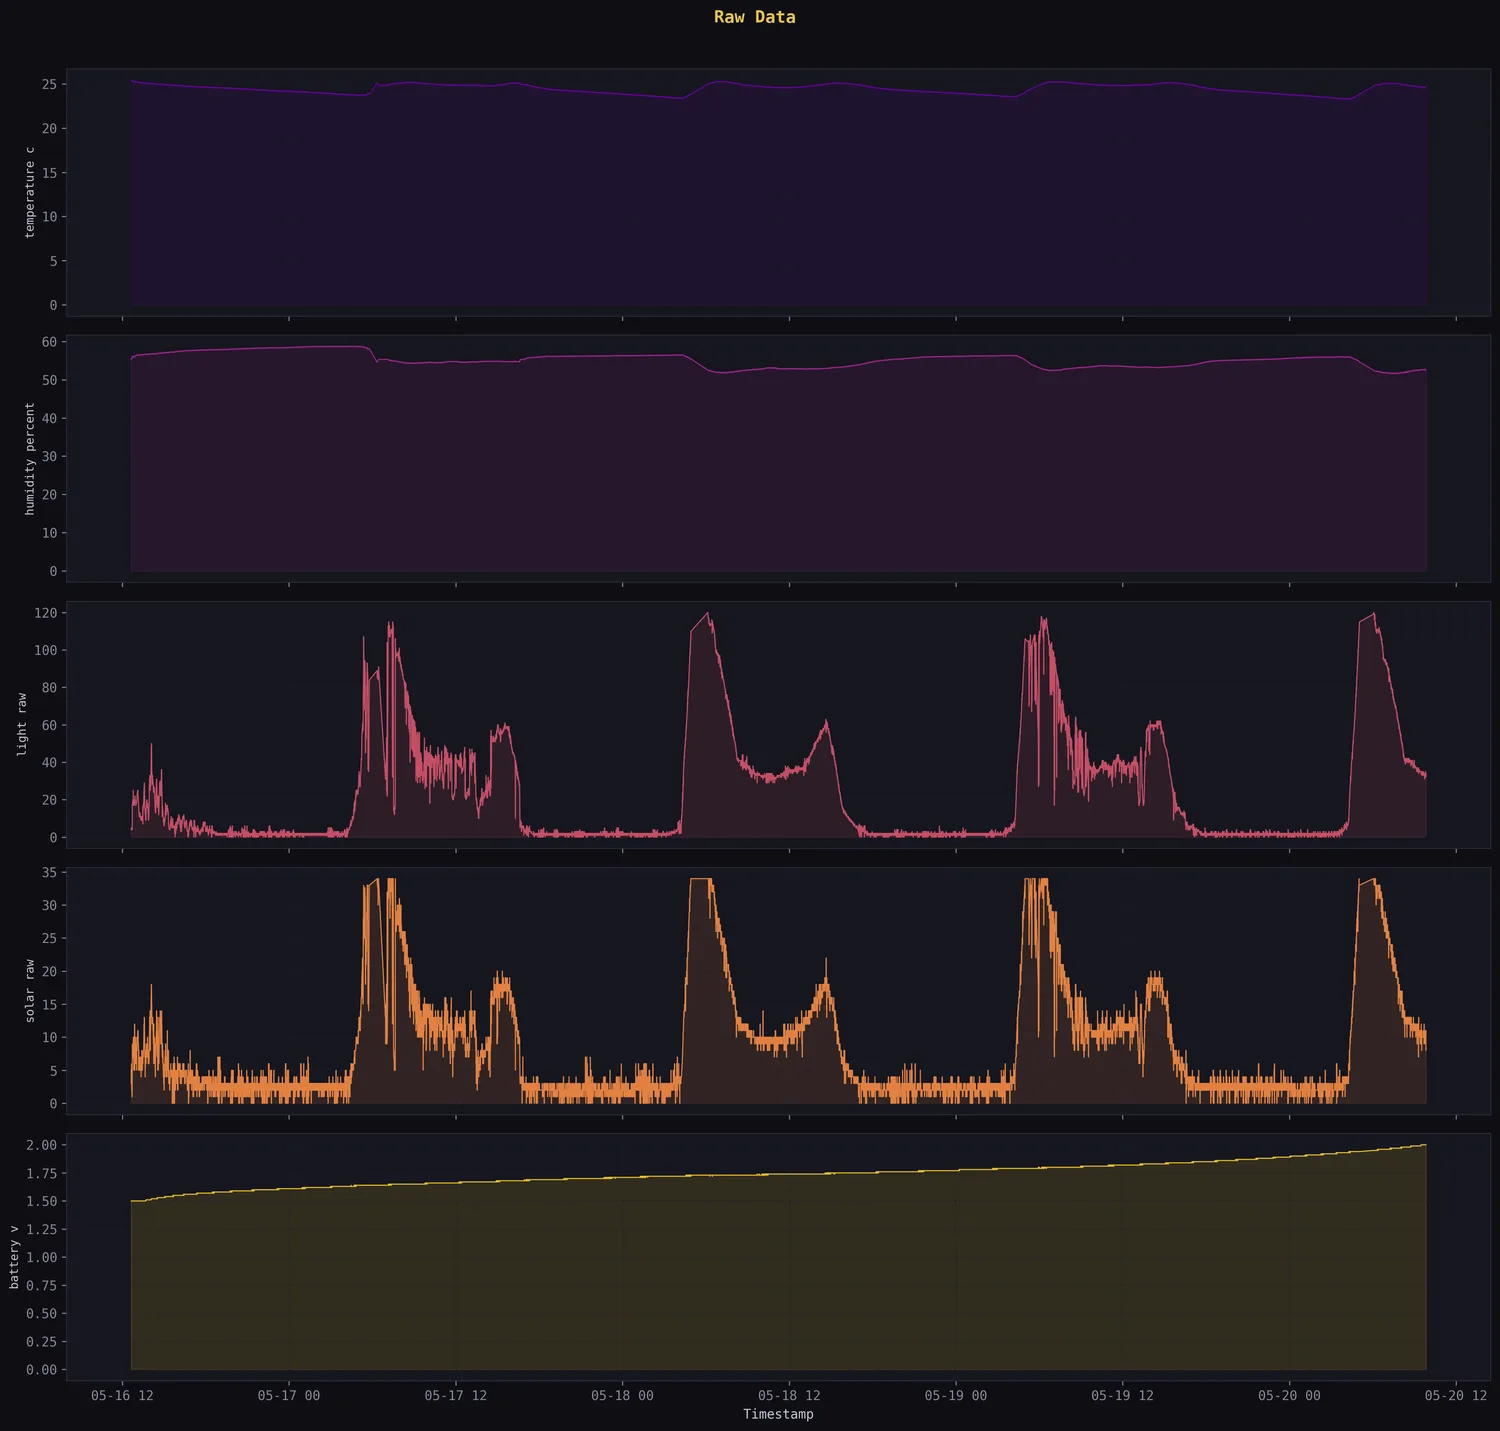Click the '80' light raw axis tick
This screenshot has width=1500, height=1431.
point(50,688)
